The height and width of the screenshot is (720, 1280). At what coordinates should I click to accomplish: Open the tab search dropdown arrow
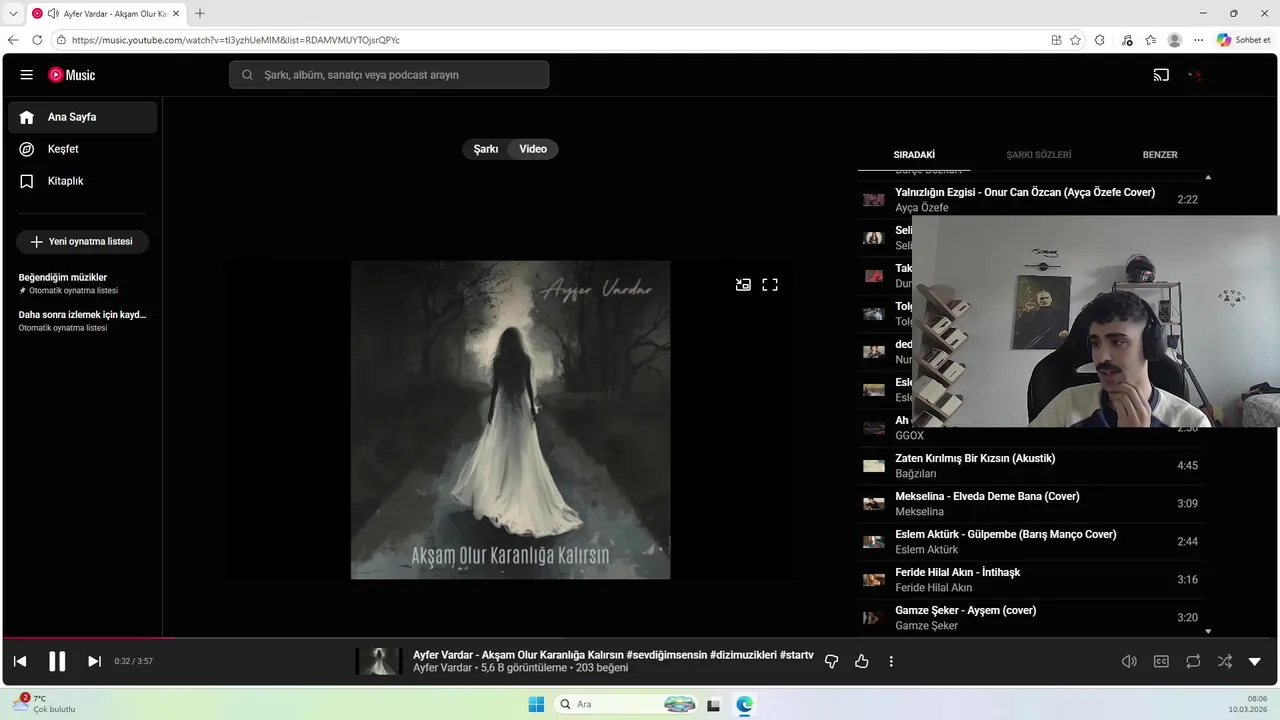(13, 13)
